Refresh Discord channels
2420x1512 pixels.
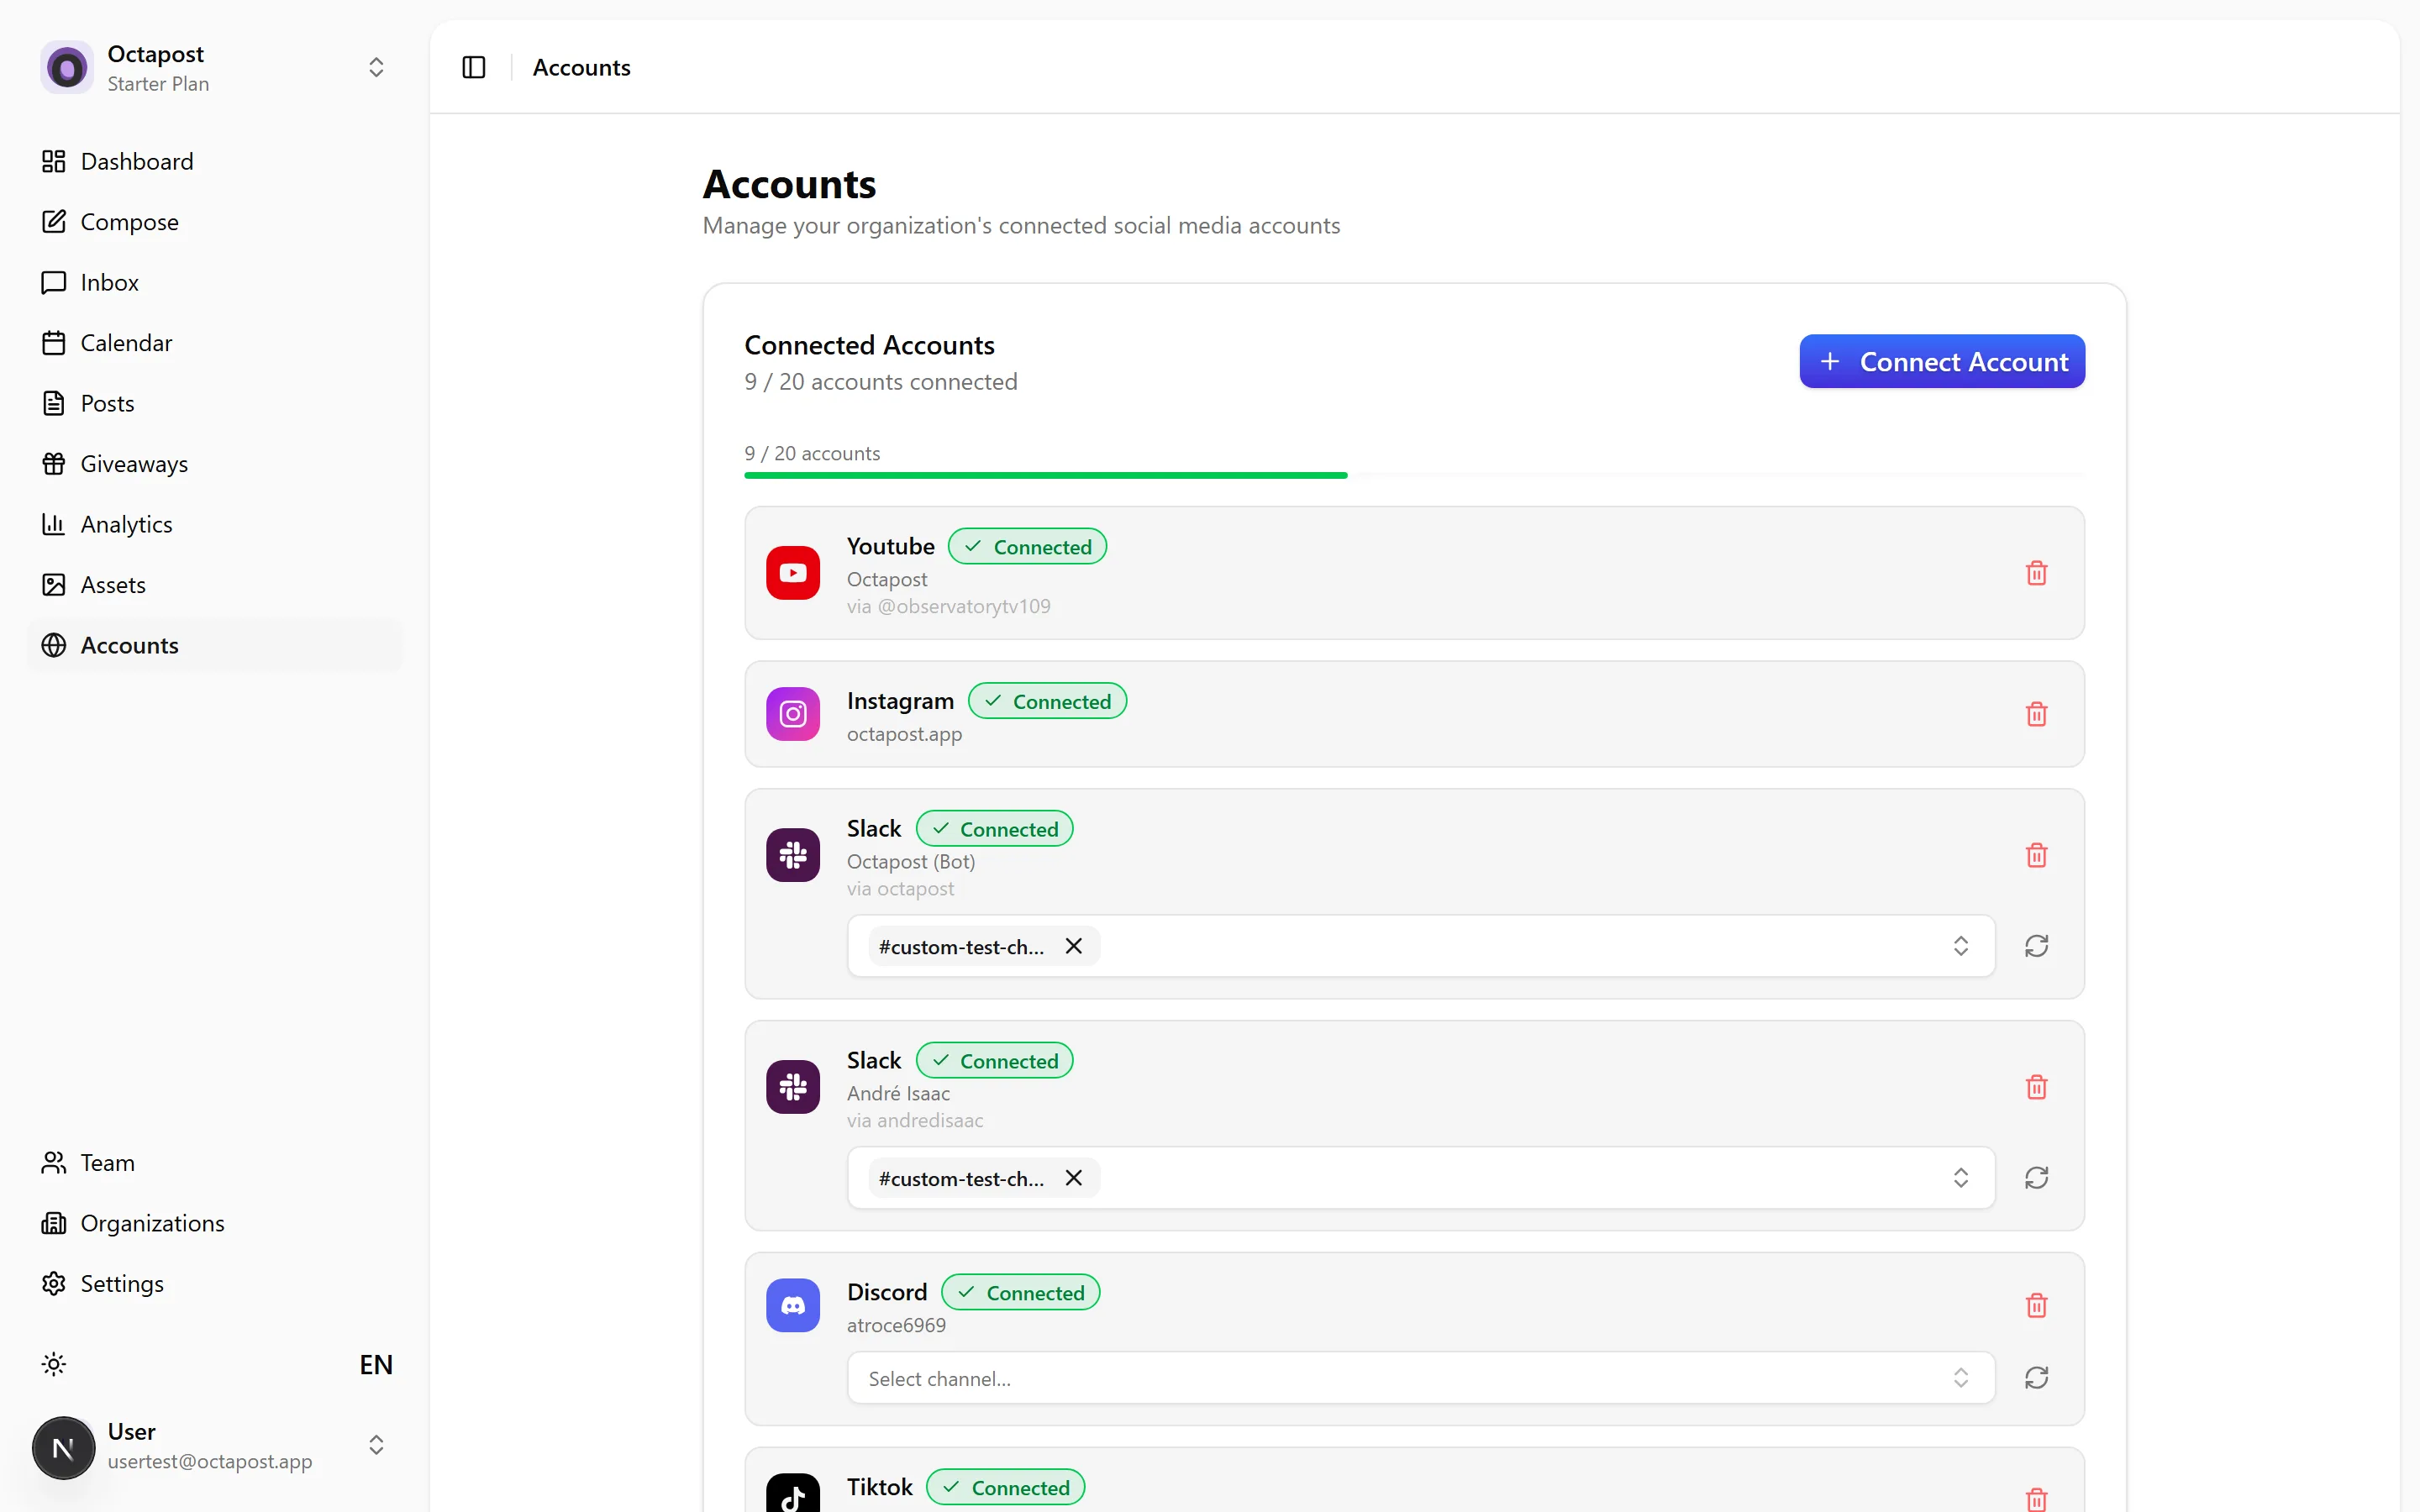tap(2036, 1378)
